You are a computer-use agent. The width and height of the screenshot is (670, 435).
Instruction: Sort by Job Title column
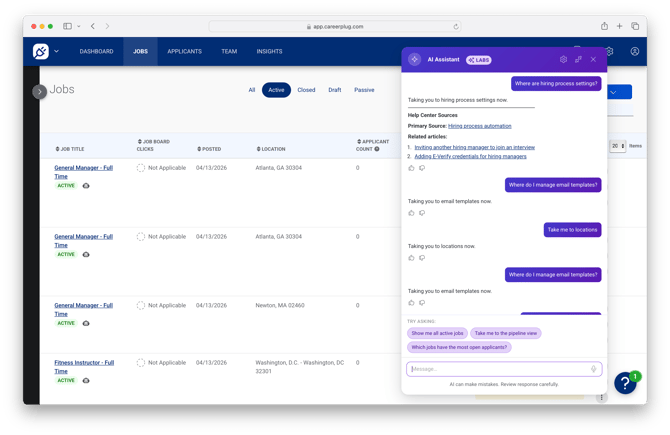click(70, 149)
